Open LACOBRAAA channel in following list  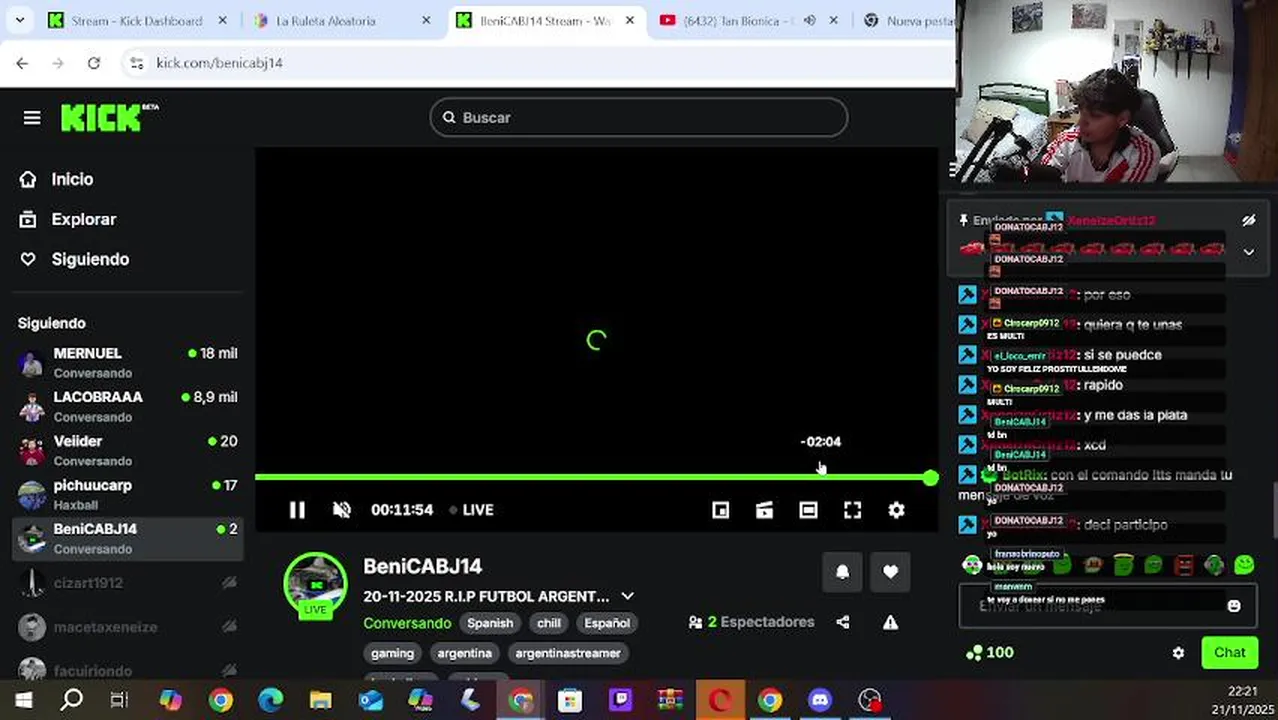128,406
